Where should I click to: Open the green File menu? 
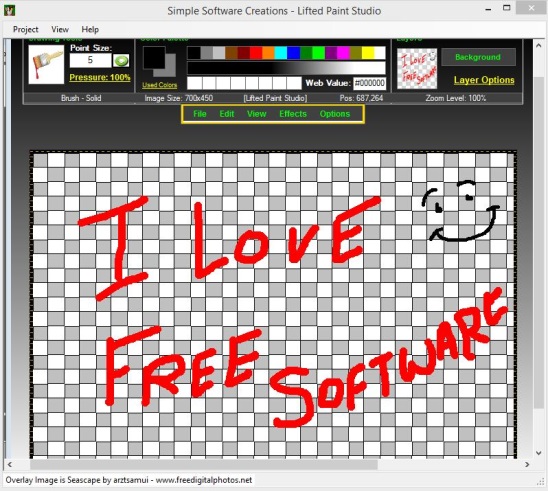tap(200, 114)
